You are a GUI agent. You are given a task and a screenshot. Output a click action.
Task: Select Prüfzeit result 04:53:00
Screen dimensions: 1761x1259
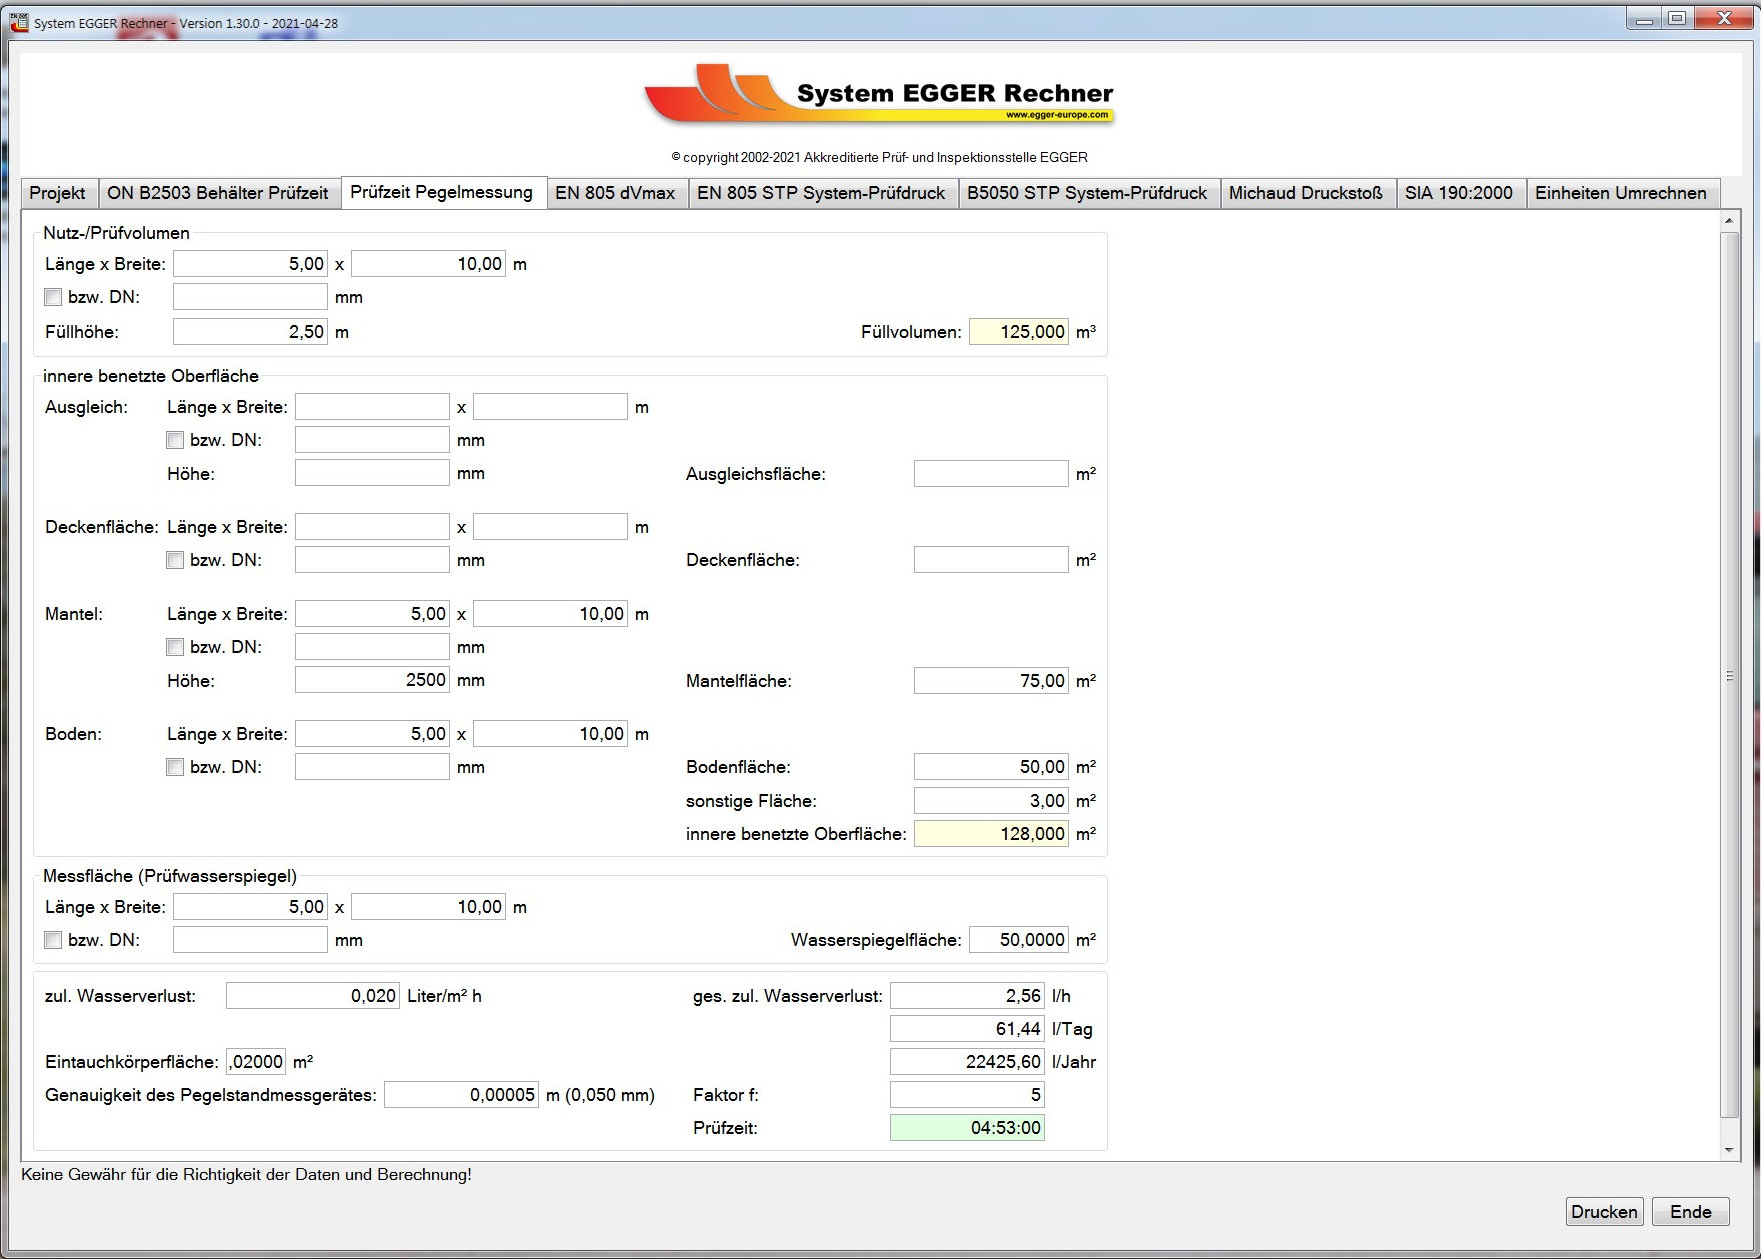[967, 1128]
